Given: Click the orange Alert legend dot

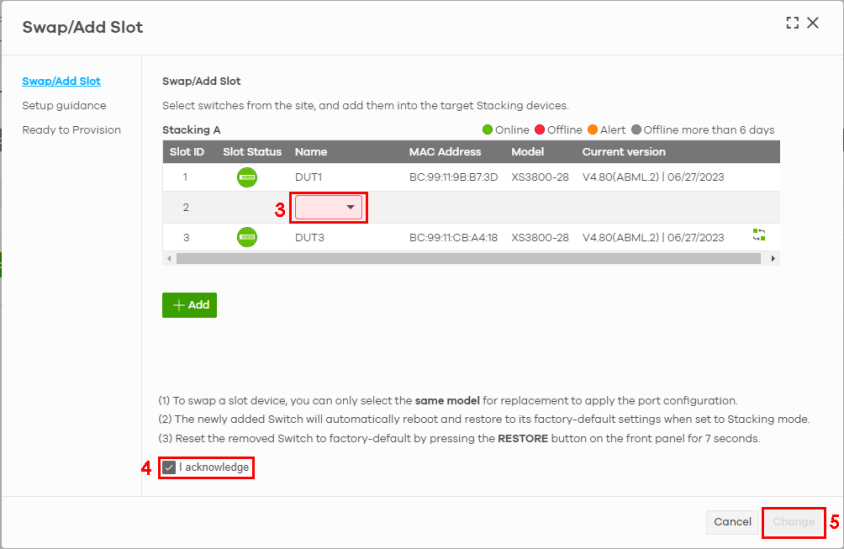Looking at the screenshot, I should point(592,130).
